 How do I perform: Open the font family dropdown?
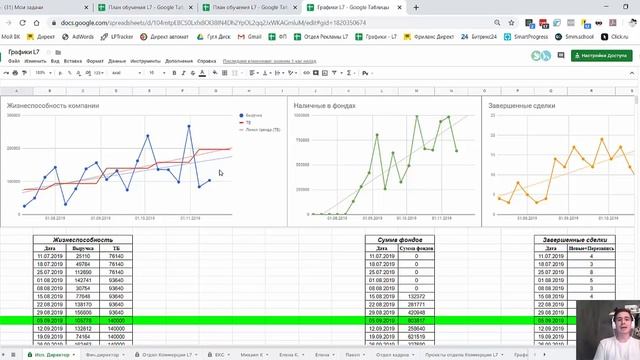click(x=126, y=73)
